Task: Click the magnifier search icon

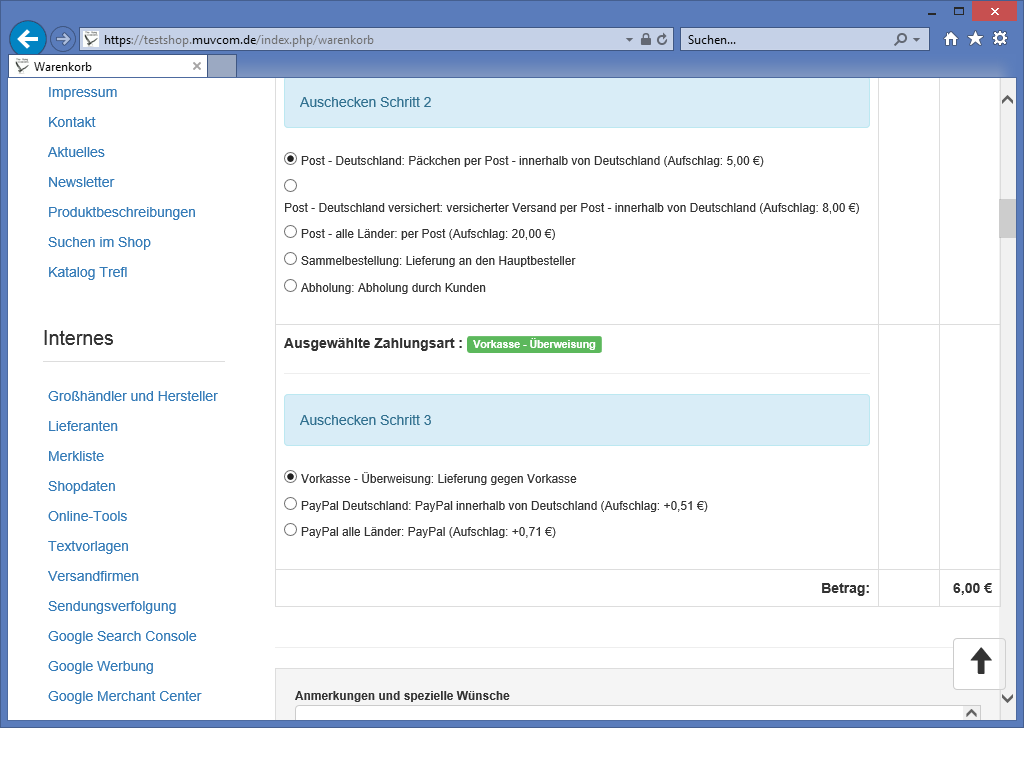Action: coord(901,39)
